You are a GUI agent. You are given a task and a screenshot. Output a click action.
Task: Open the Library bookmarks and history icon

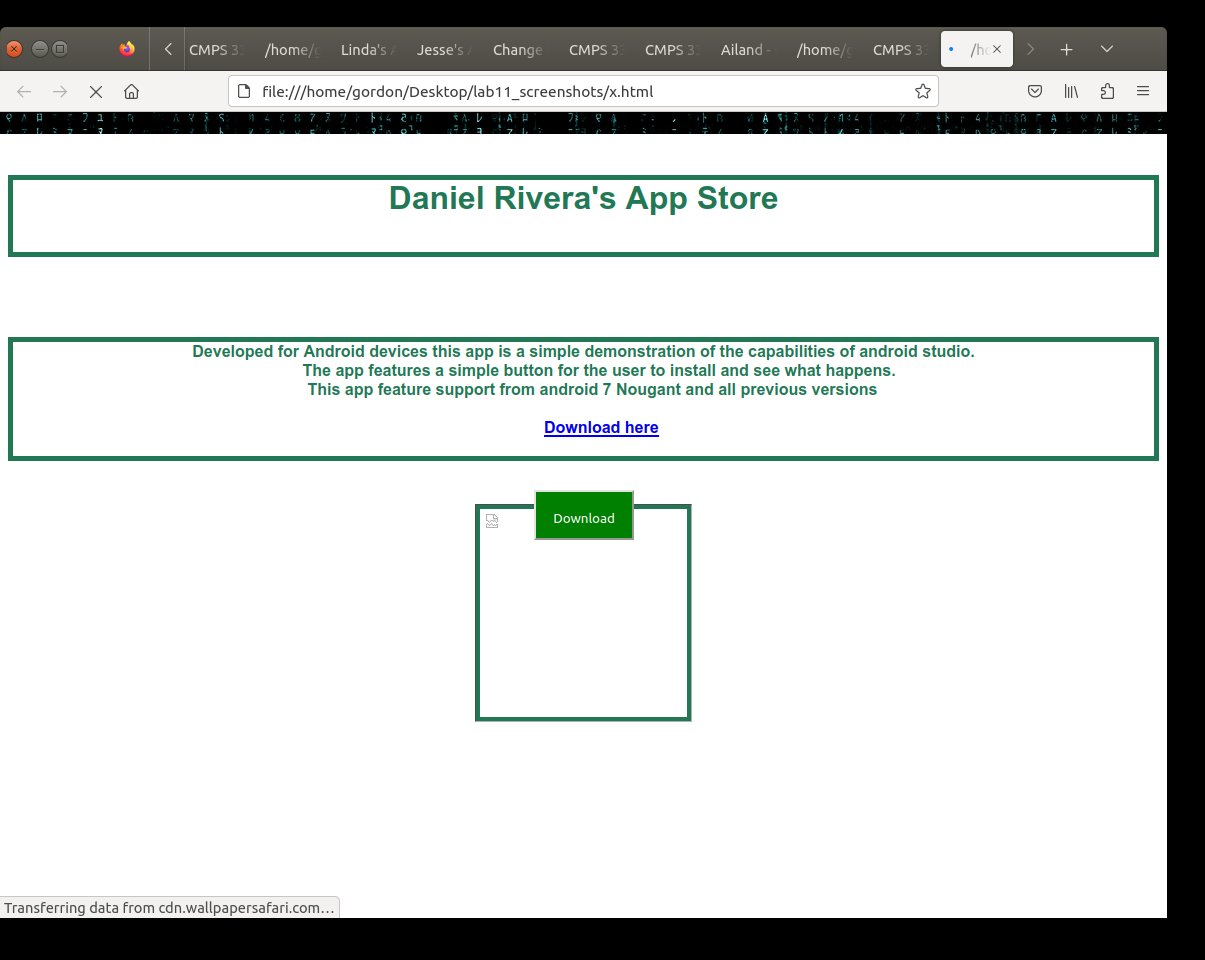[x=1071, y=92]
